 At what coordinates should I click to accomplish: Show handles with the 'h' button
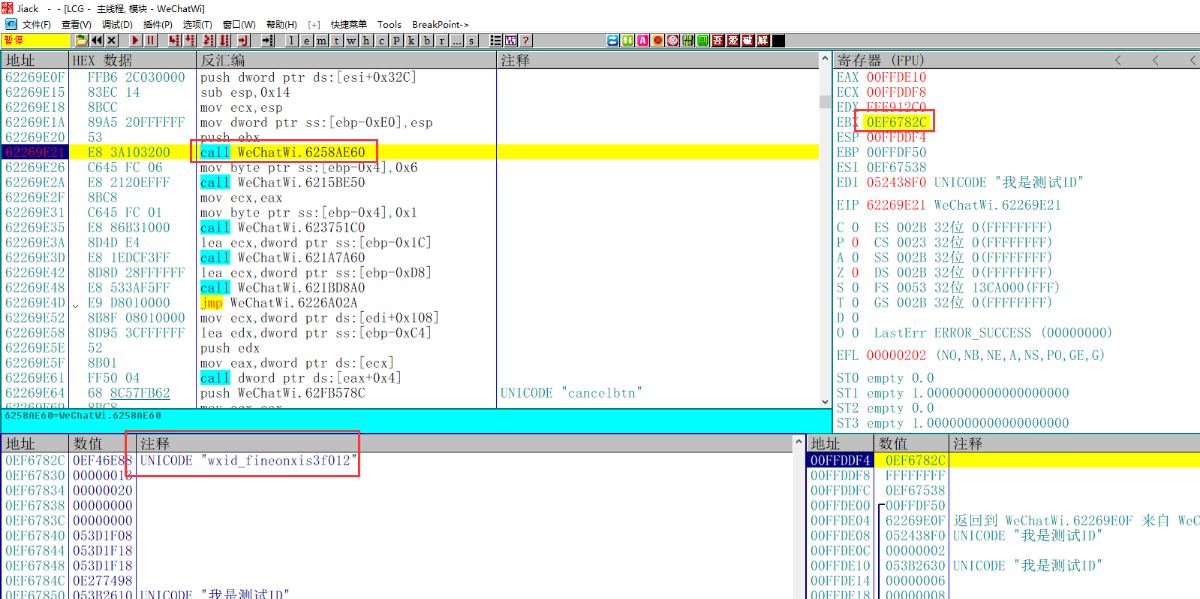point(366,40)
